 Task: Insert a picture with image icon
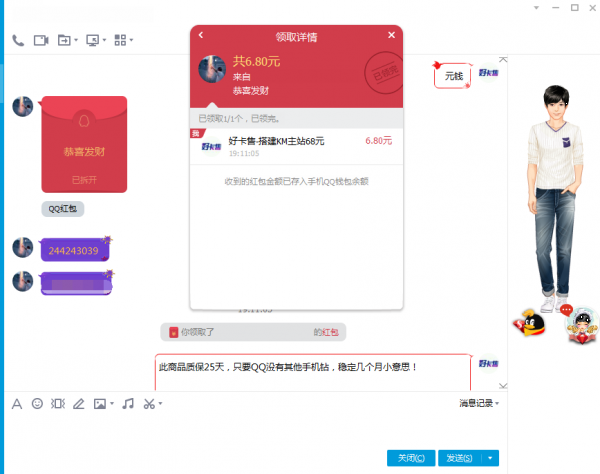(100, 404)
